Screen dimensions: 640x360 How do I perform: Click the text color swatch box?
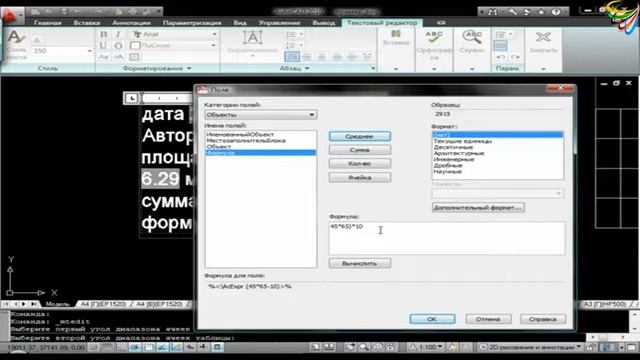[135, 45]
